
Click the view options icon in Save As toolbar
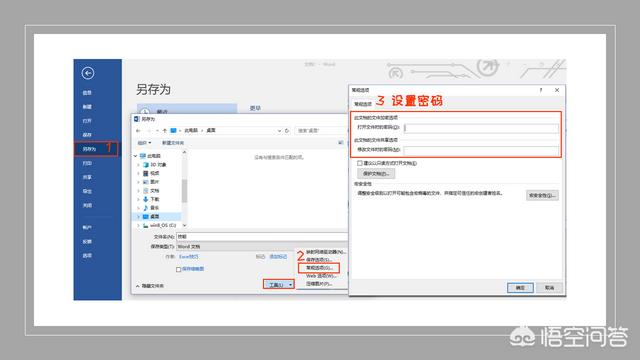[x=340, y=142]
